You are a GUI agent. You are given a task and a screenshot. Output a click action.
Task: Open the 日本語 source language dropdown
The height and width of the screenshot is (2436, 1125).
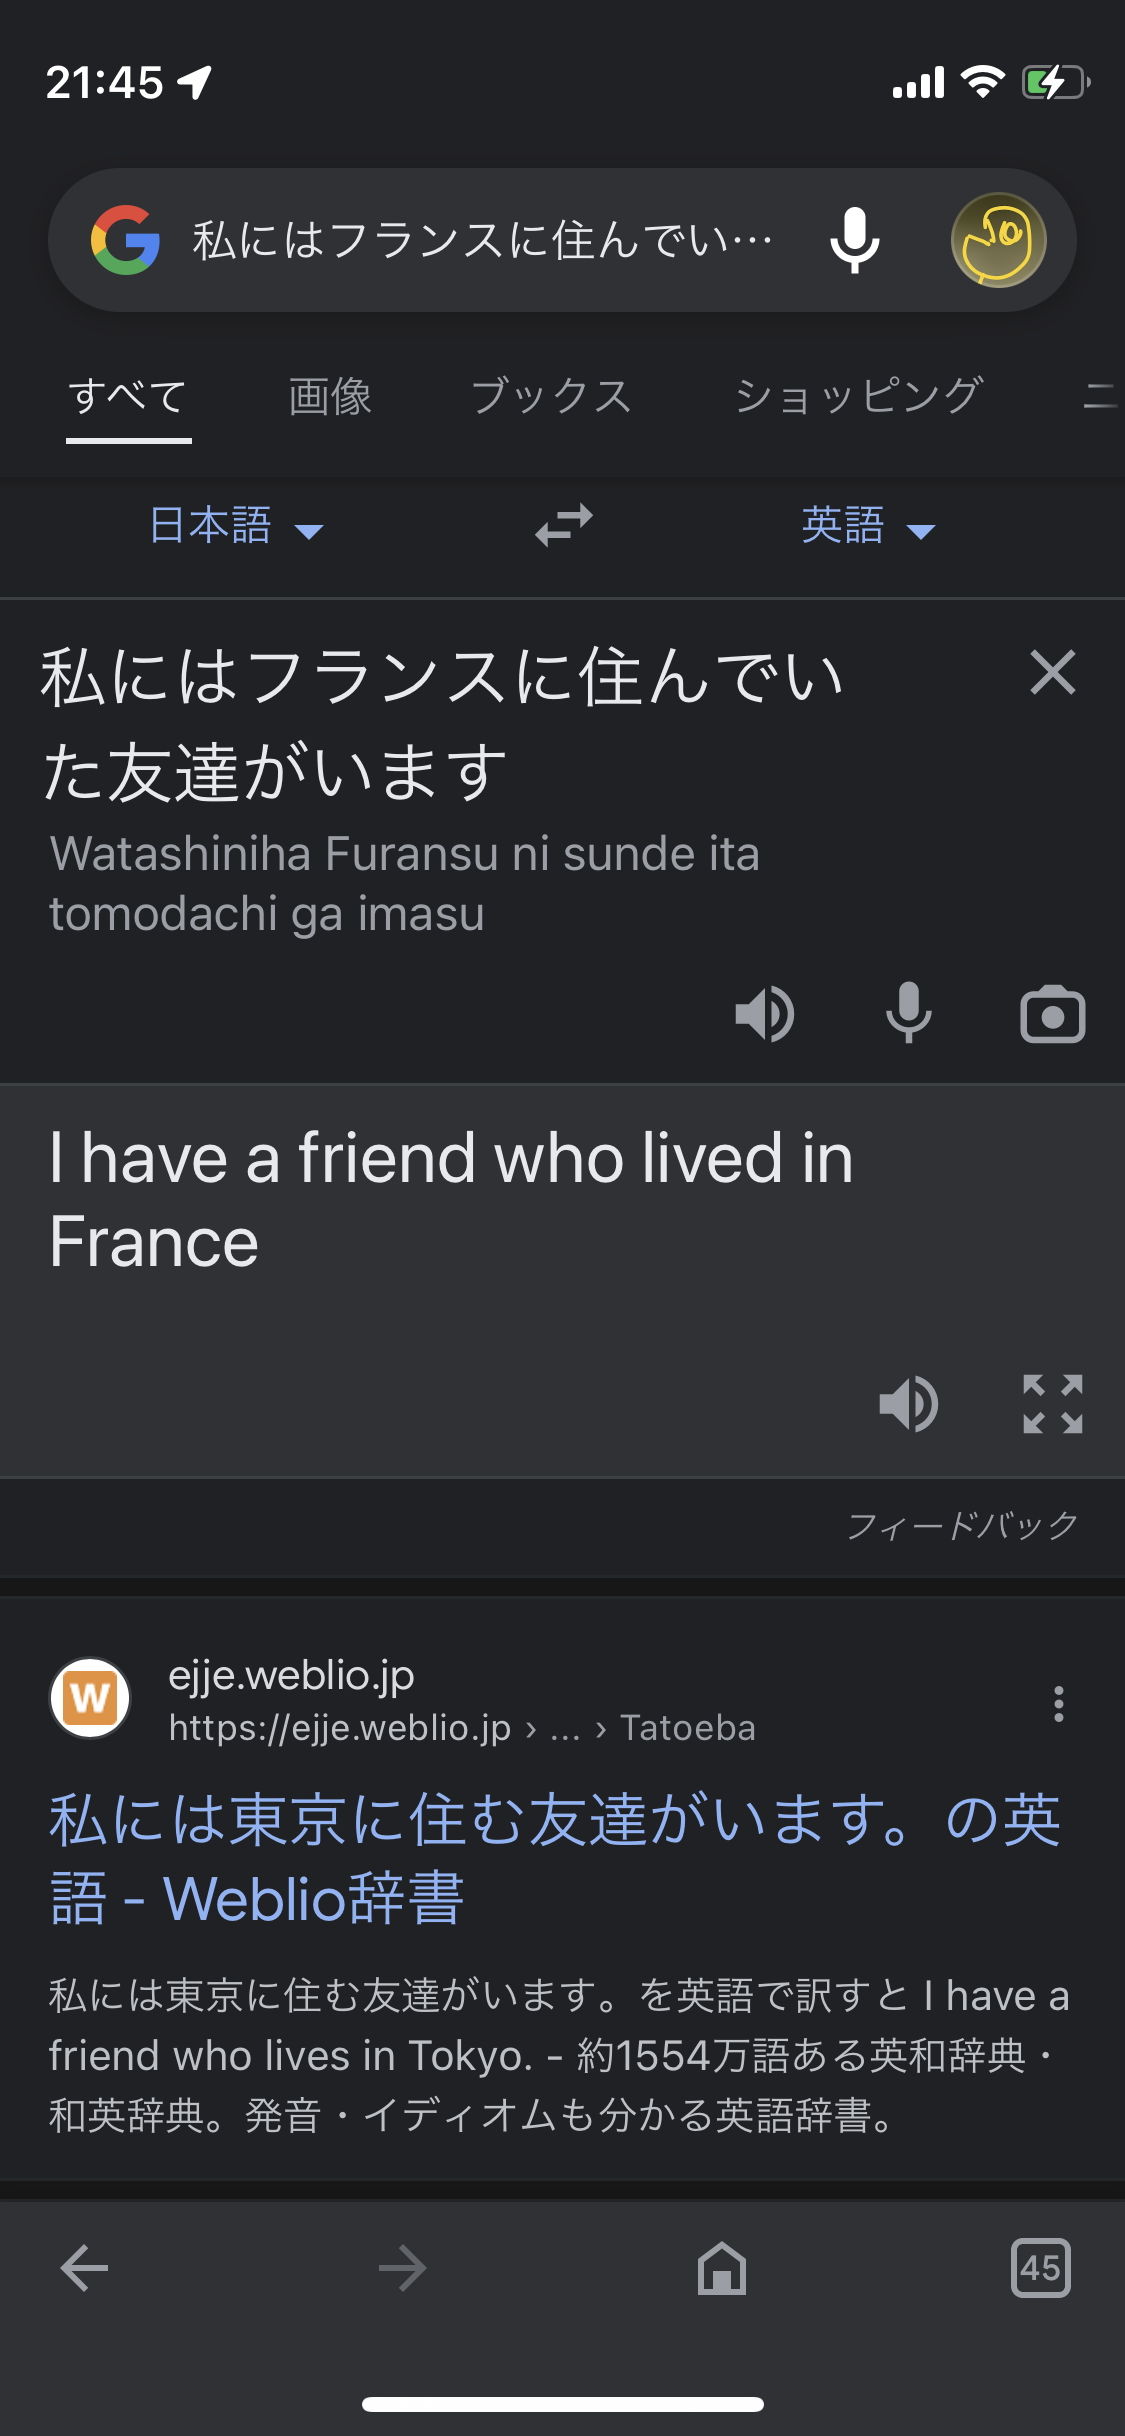click(236, 526)
